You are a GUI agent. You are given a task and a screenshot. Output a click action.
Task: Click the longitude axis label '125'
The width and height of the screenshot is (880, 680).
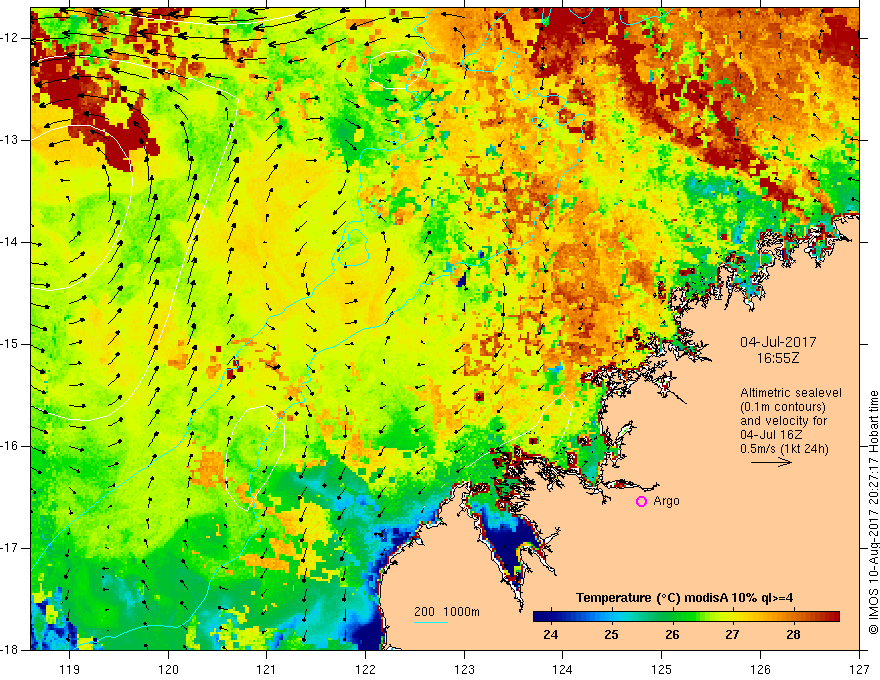pos(662,669)
